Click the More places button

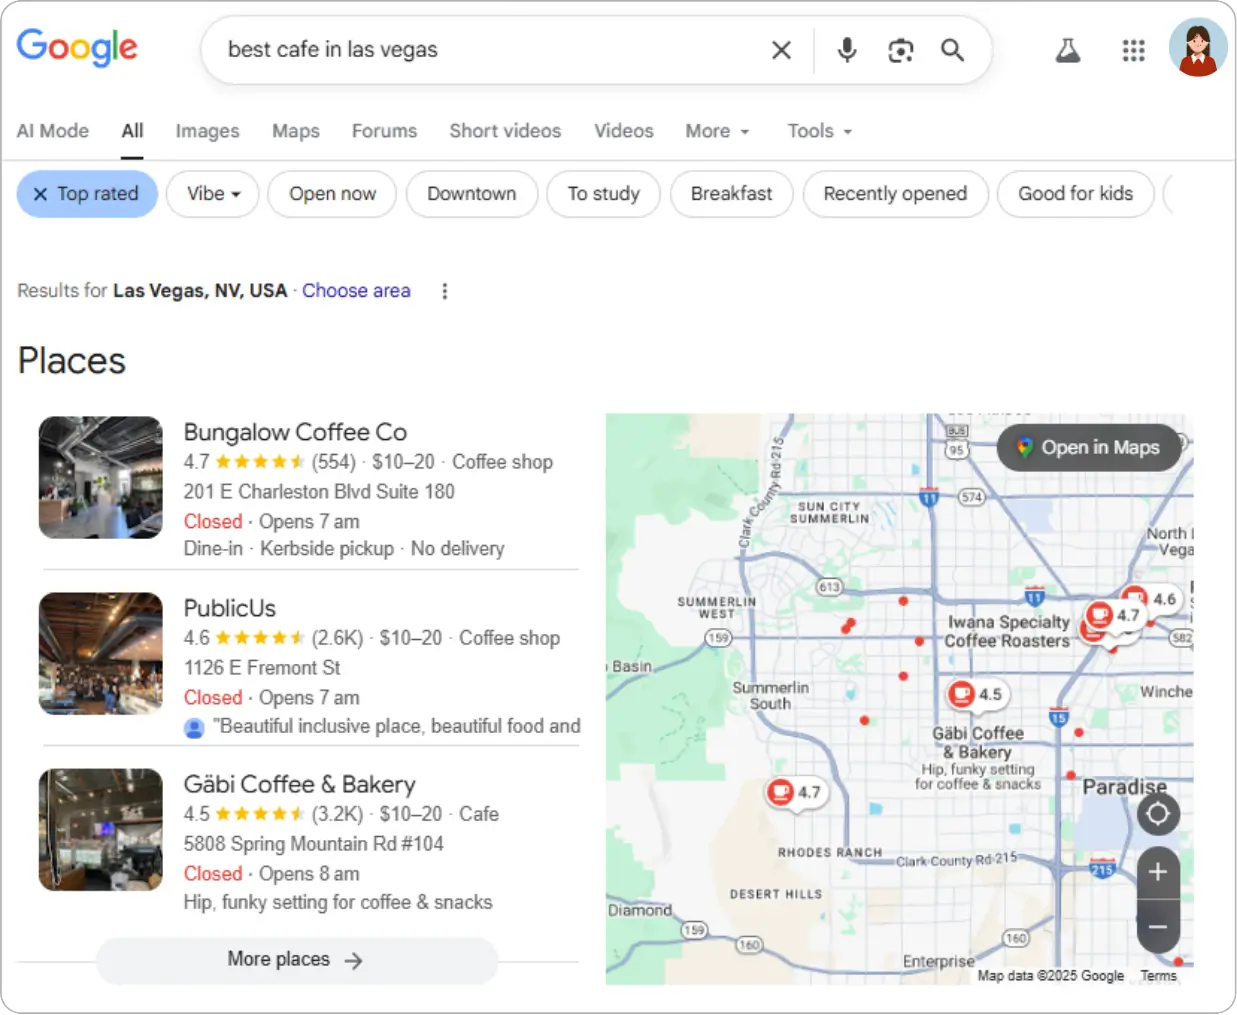coord(296,960)
